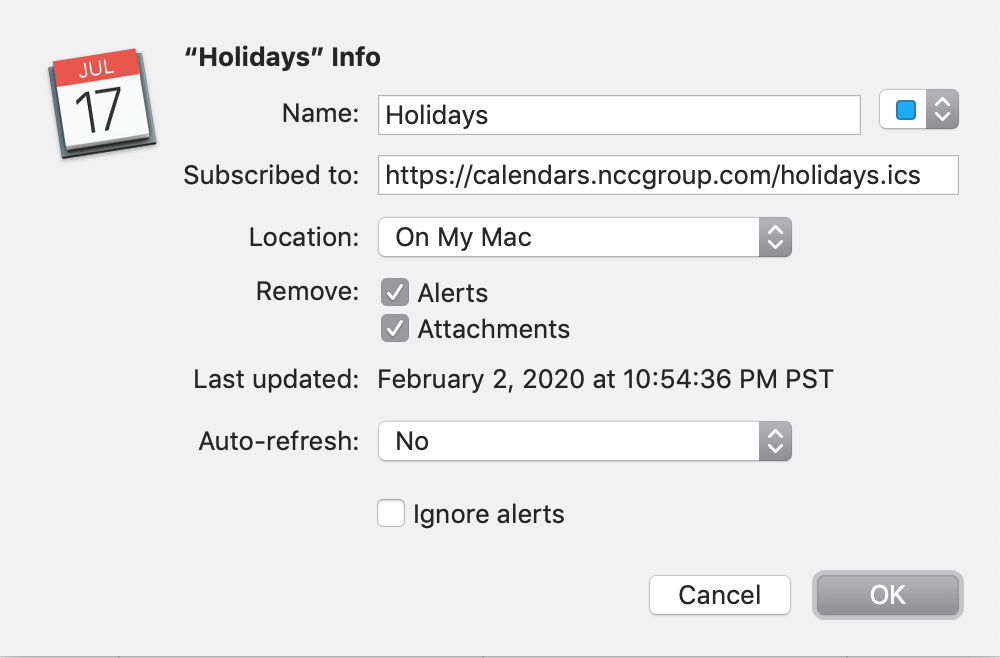
Task: Click the "Holidays" Info dialog title
Action: pos(283,57)
